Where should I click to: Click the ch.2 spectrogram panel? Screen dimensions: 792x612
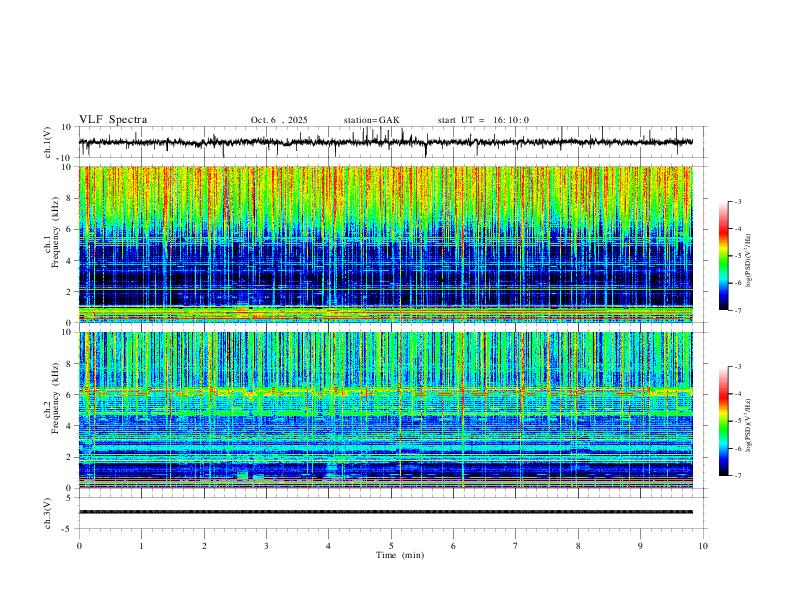[385, 410]
